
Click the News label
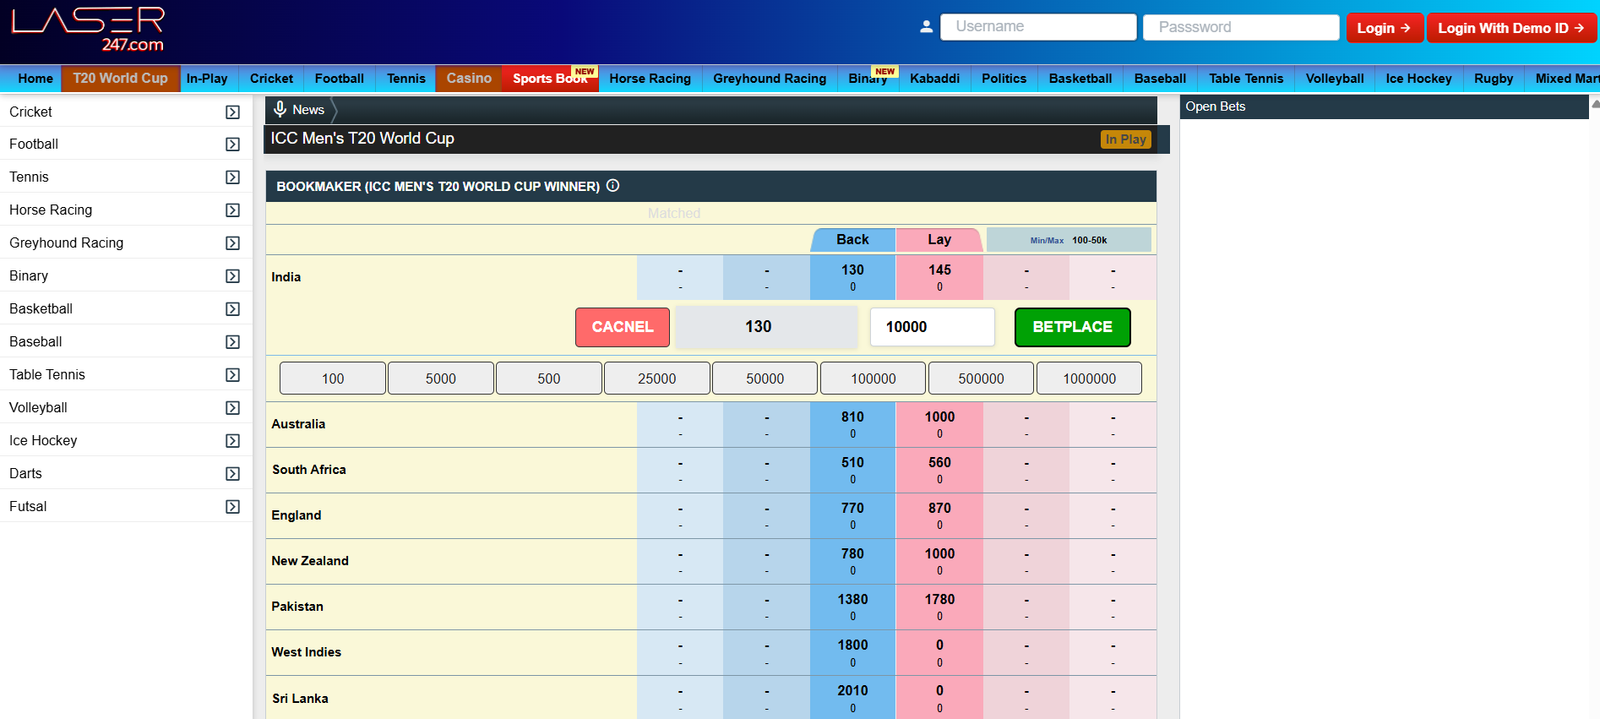coord(308,110)
